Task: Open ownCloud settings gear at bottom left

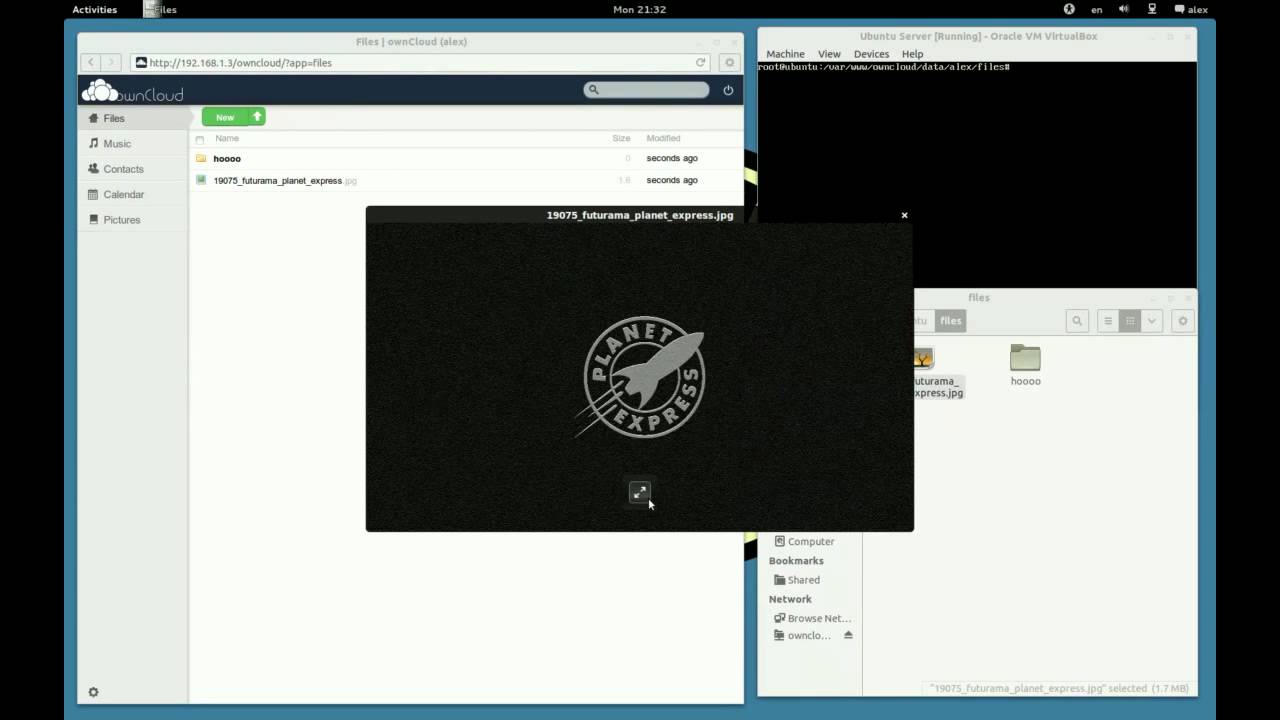Action: click(93, 692)
